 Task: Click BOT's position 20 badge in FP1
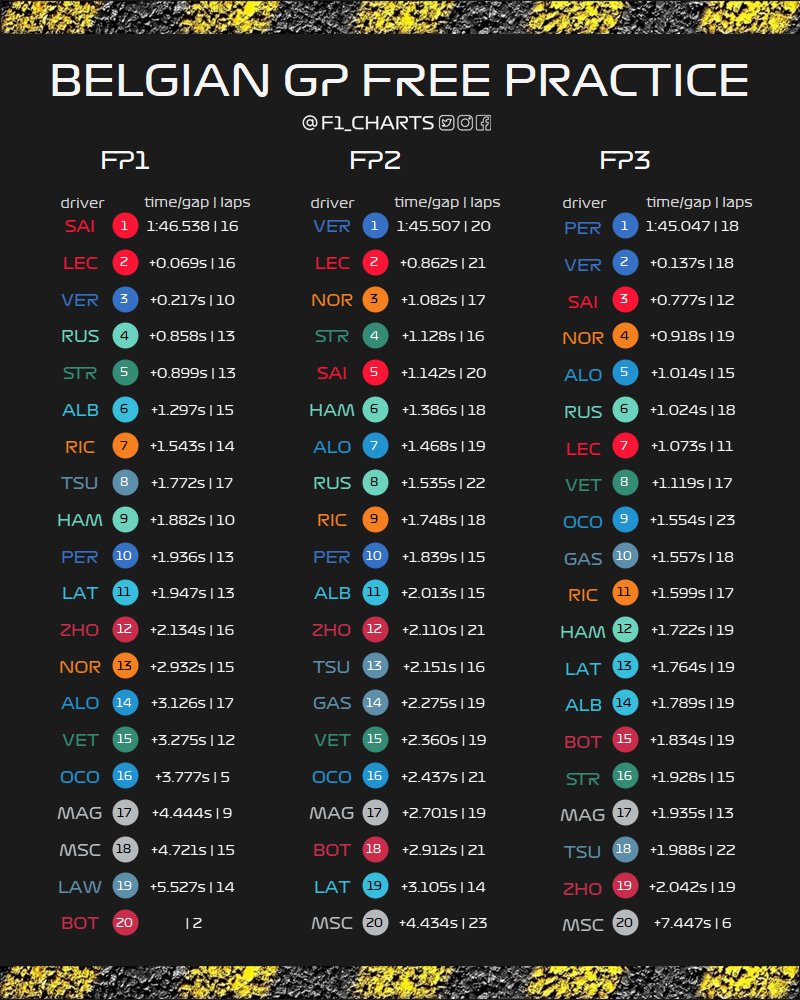pos(125,922)
